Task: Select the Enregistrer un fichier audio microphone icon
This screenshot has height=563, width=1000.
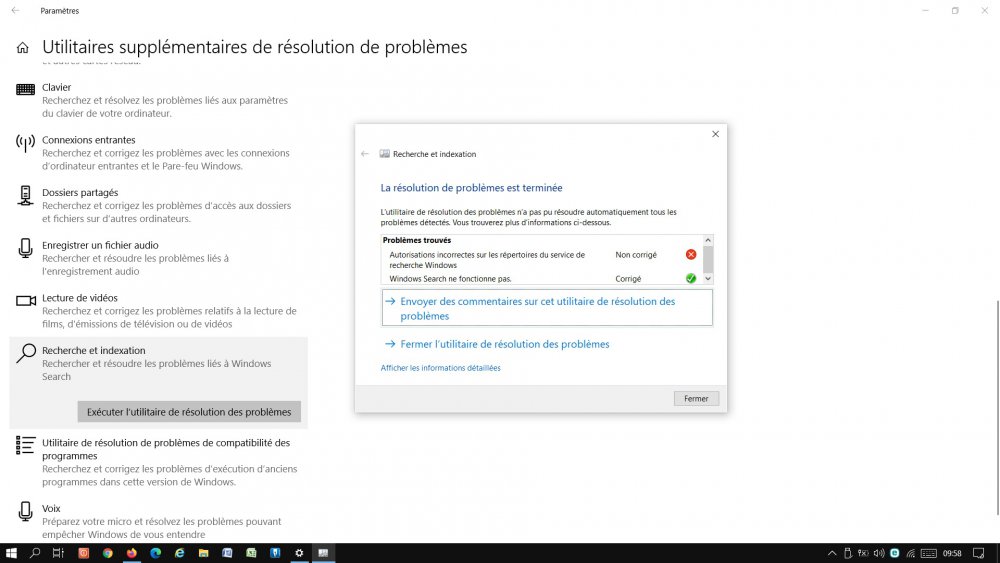Action: (26, 248)
